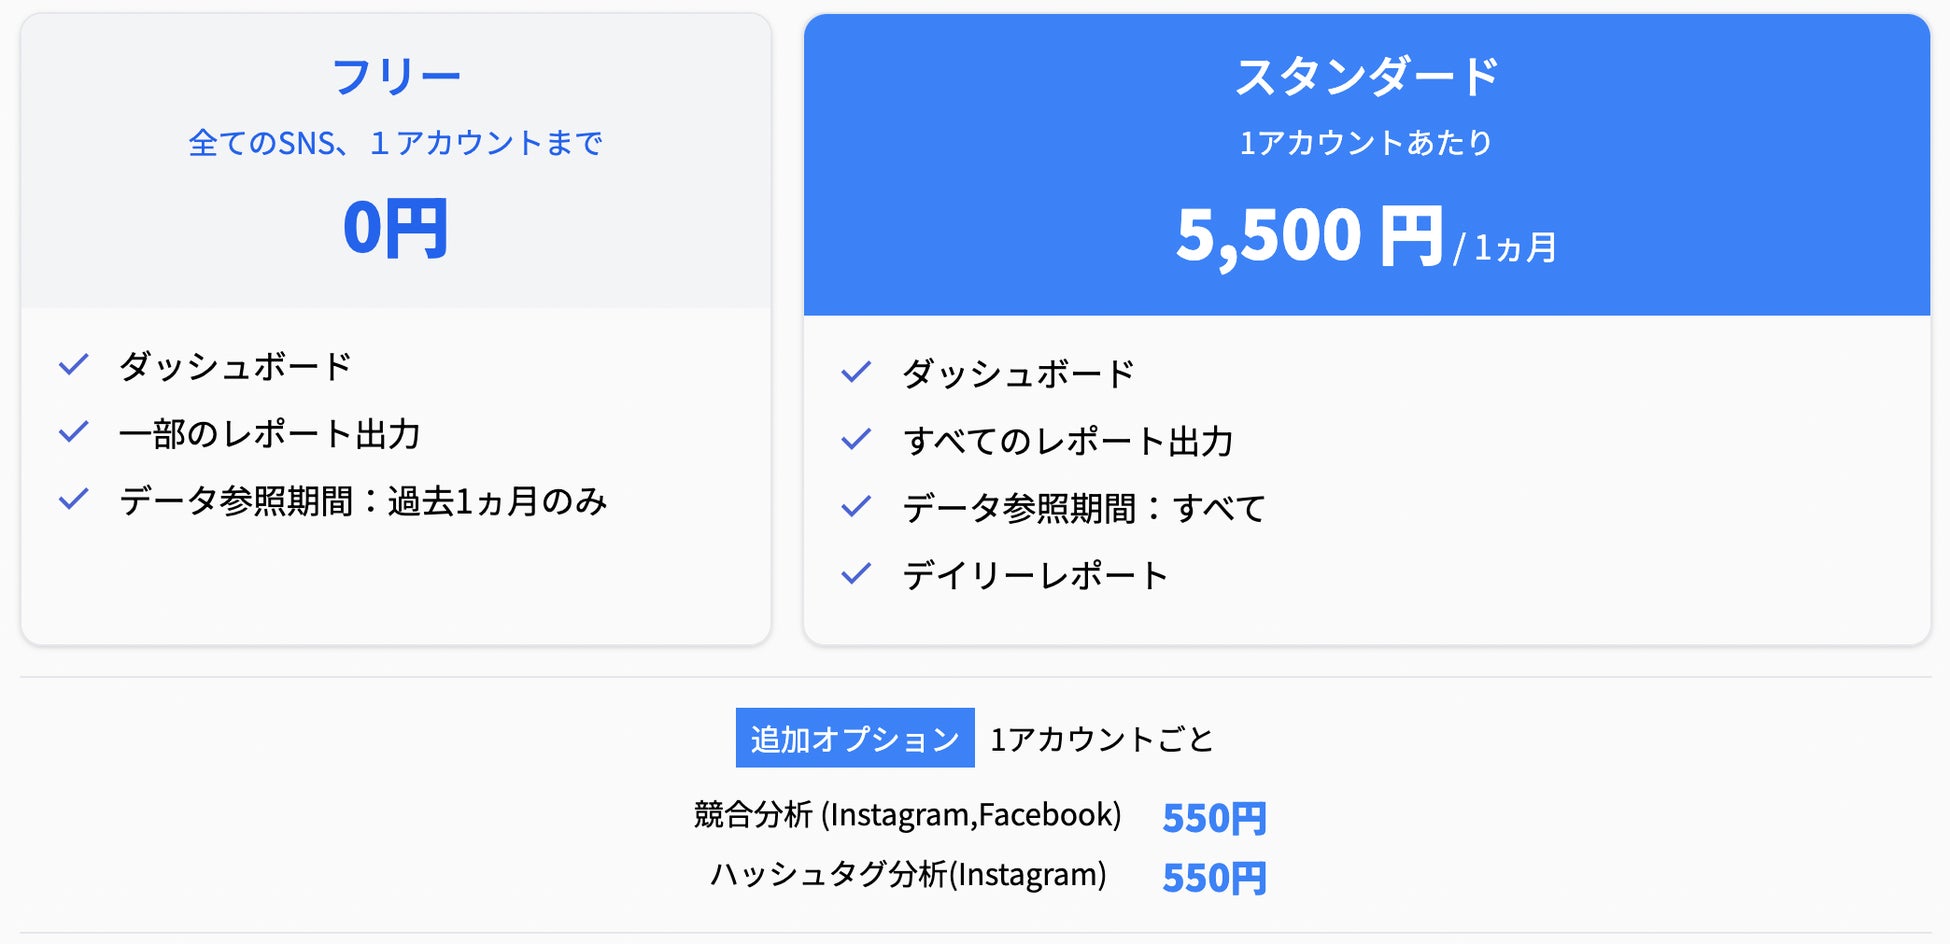Click the 550円 price for ハッシュタグ分析

(1214, 878)
